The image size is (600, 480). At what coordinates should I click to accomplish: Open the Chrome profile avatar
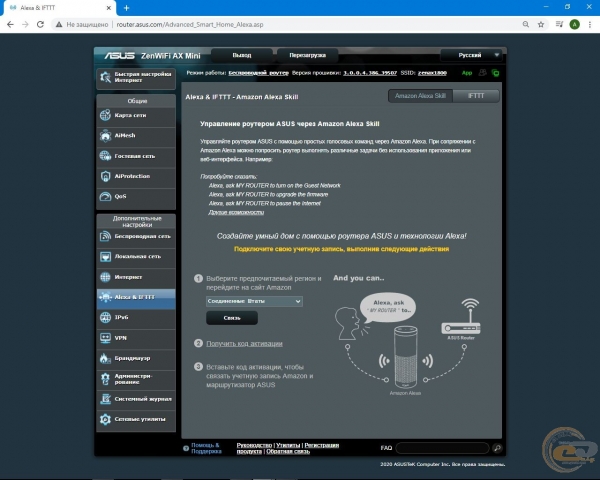(x=574, y=24)
